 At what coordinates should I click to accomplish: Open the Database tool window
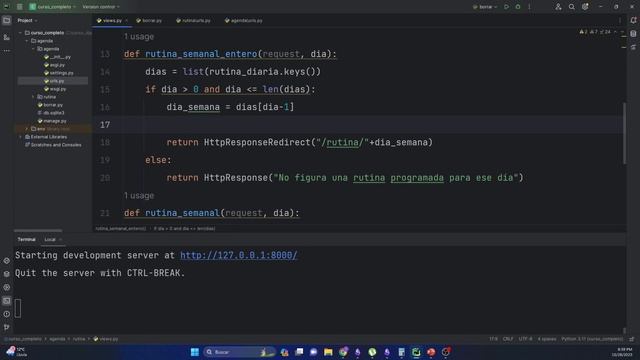point(633,34)
